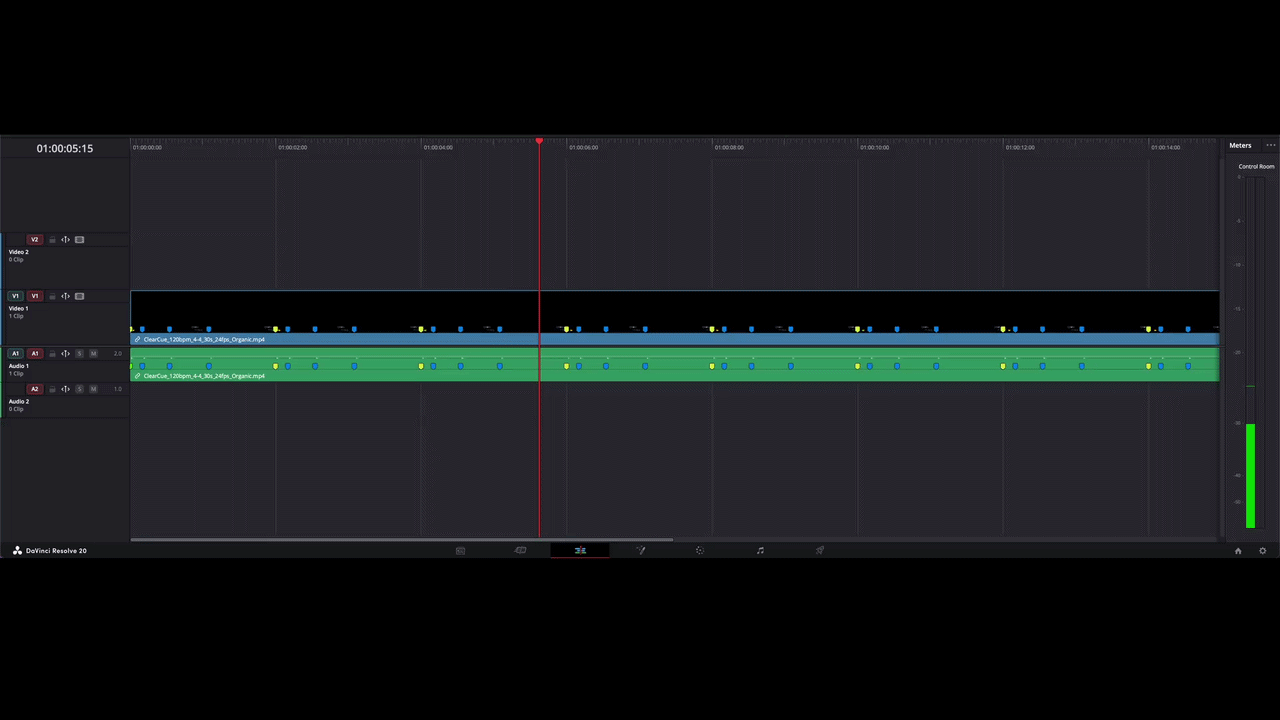Image resolution: width=1280 pixels, height=720 pixels.
Task: Open Project Settings gear icon
Action: coord(1262,551)
